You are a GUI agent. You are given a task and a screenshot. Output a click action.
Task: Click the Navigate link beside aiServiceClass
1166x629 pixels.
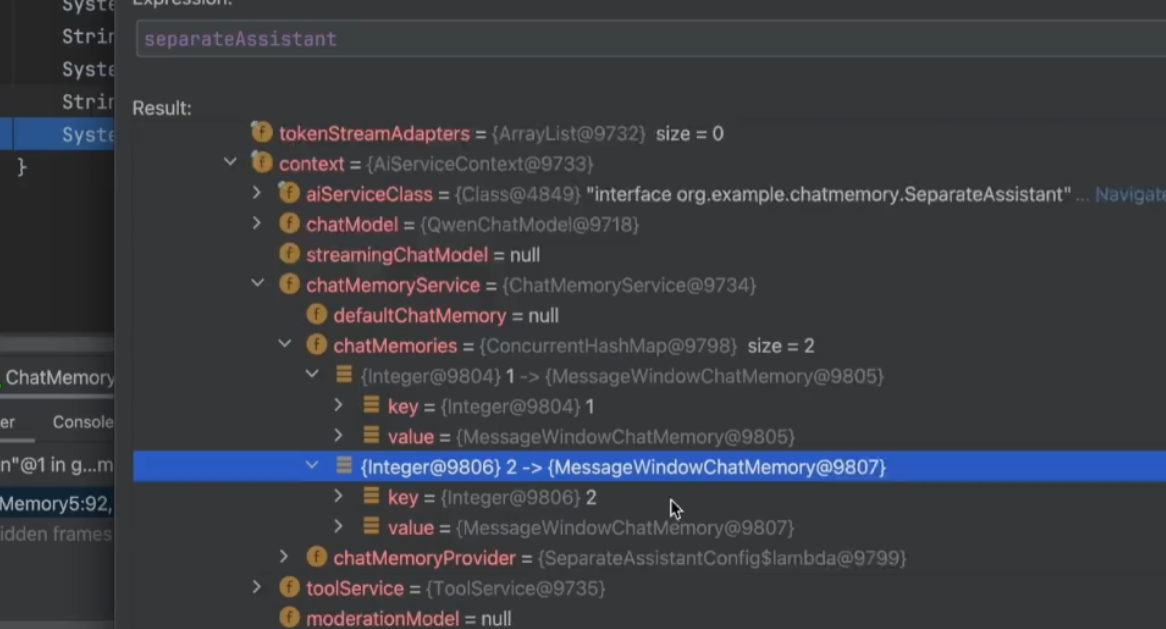tap(1130, 194)
